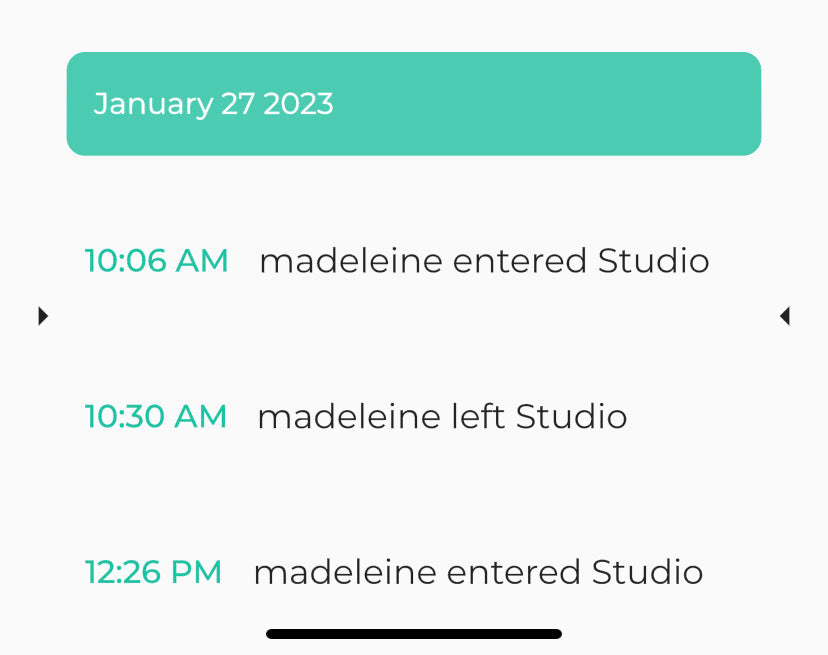
Task: Click the word Studio in the 10:30 AM entry
Action: click(572, 416)
